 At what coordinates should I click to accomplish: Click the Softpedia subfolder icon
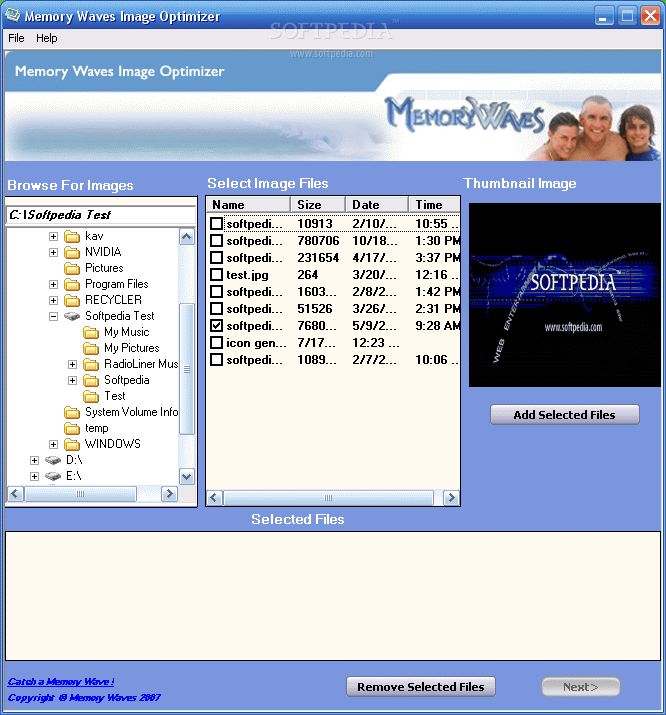[91, 380]
